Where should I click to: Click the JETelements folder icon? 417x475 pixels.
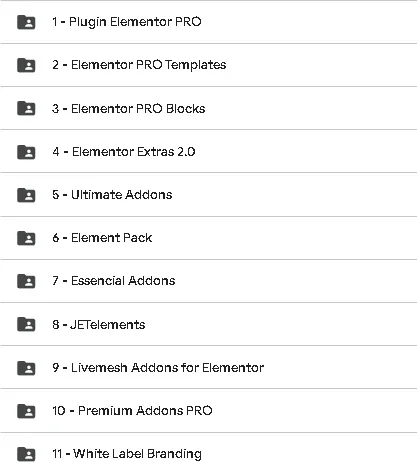click(26, 324)
